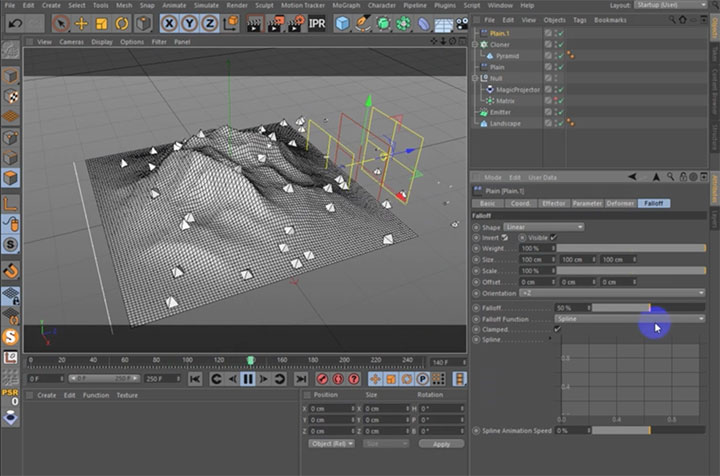Open the Layout Startup dropdown
This screenshot has height=476, width=720.
672,5
